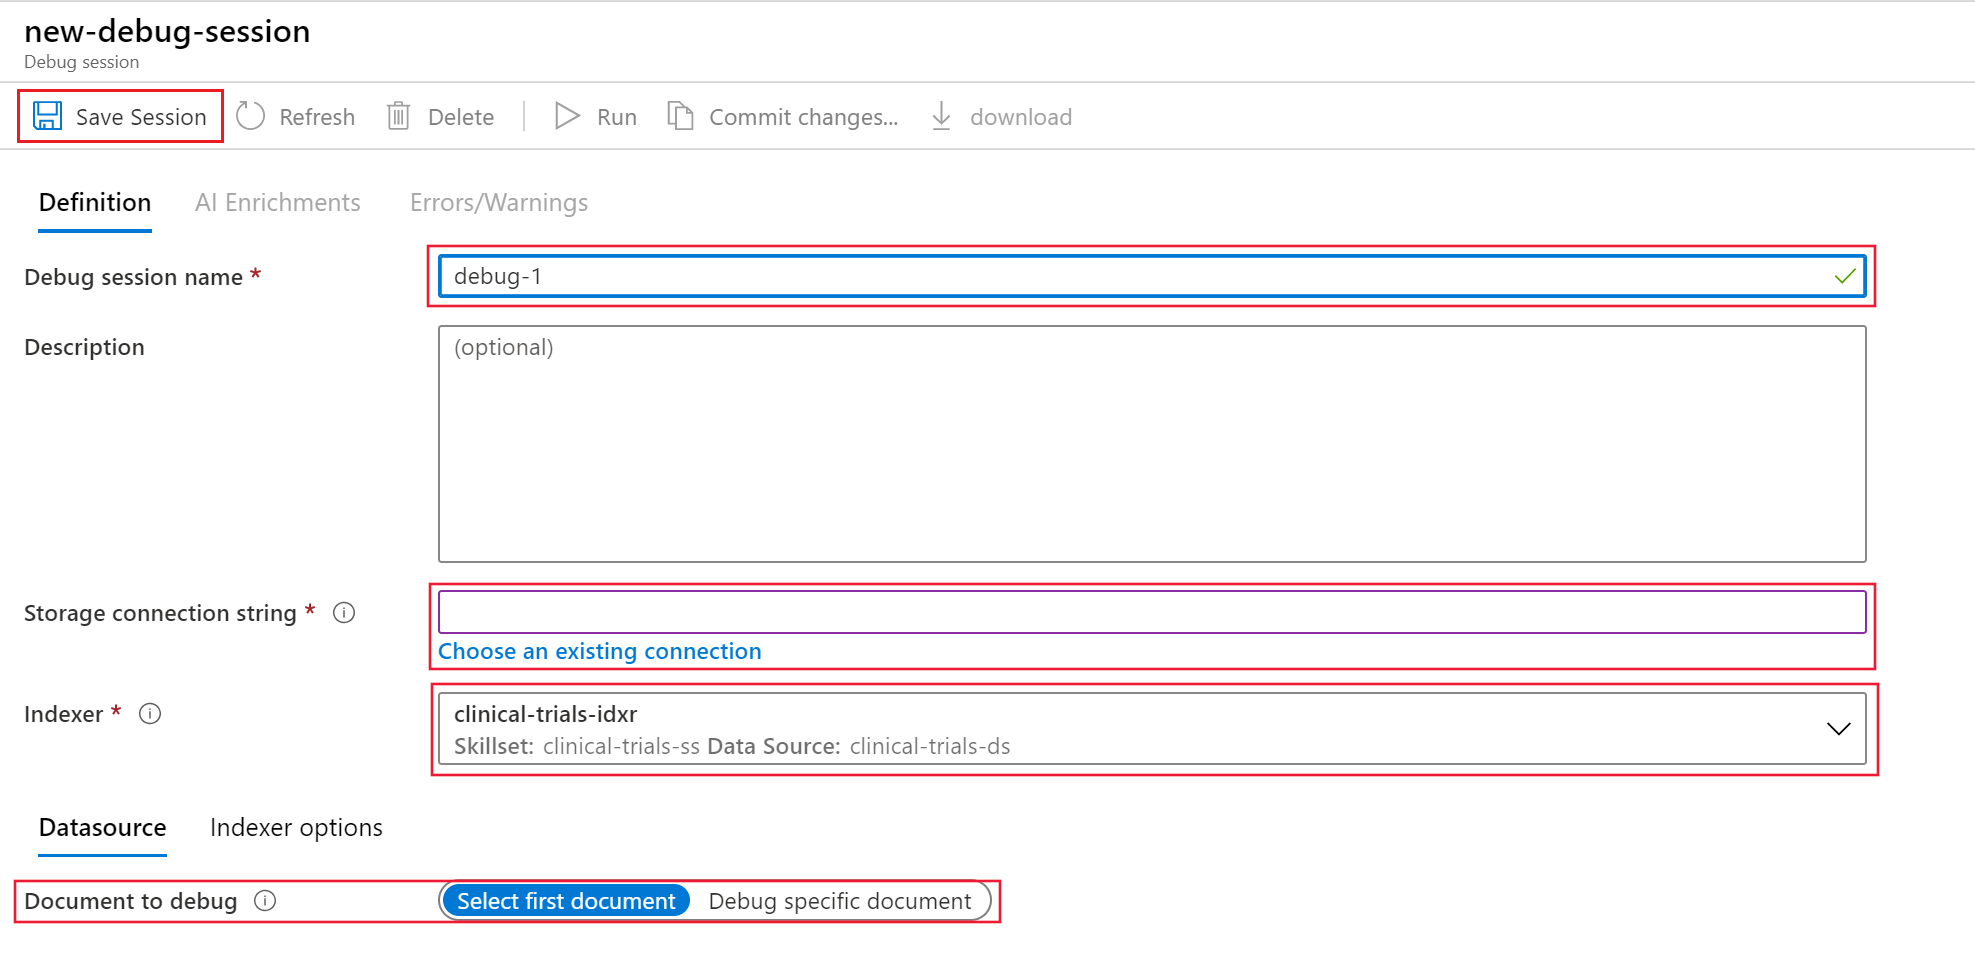Click the Commit changes copy icon
Screen dimensions: 1975x970
(680, 116)
